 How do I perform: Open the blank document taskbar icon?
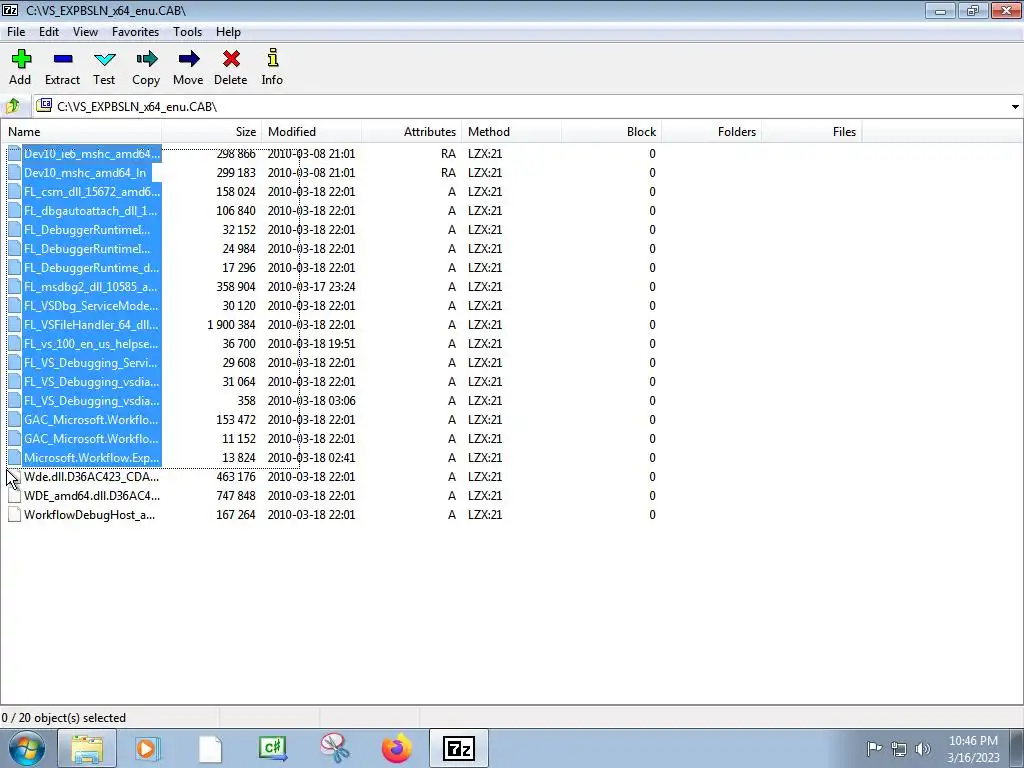(210, 748)
